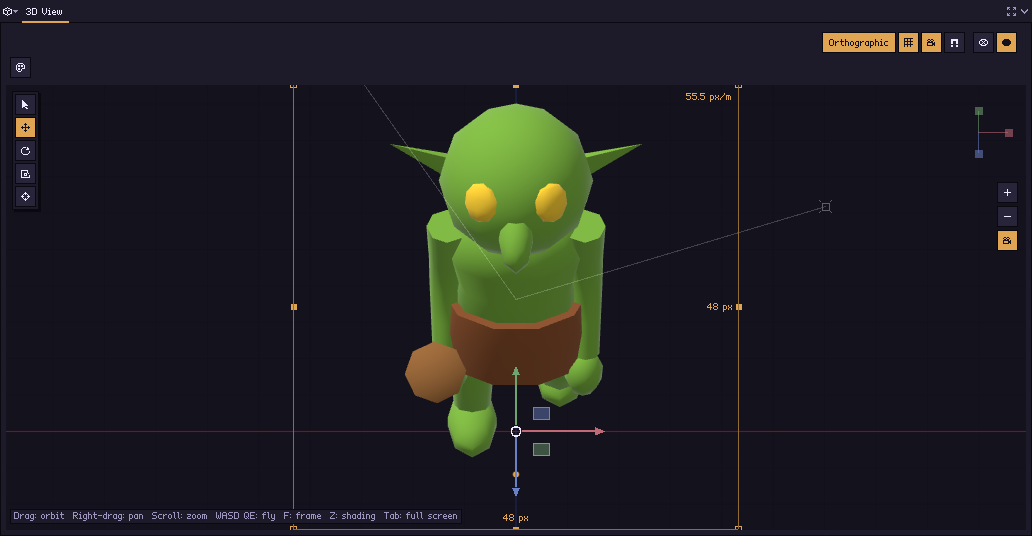Select the 3D View tab
The height and width of the screenshot is (536, 1032).
click(44, 11)
